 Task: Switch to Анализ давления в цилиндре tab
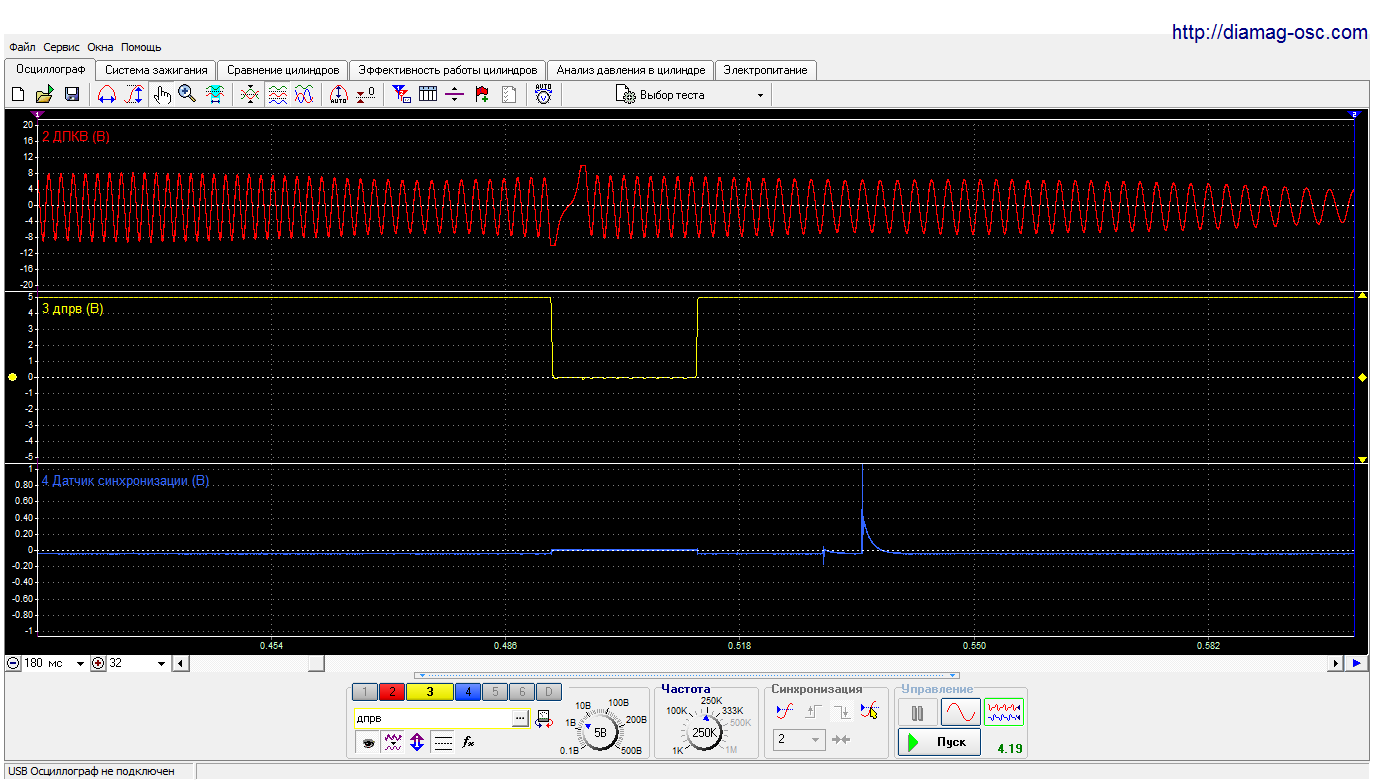[x=631, y=70]
